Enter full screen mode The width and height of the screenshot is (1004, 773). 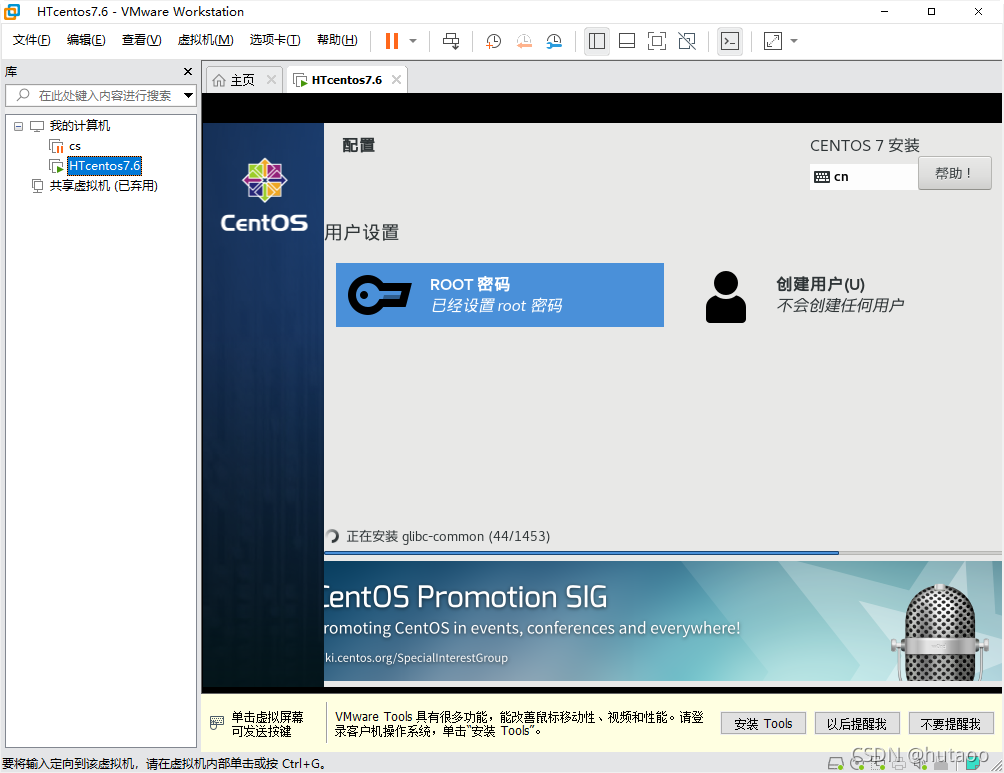click(x=657, y=41)
